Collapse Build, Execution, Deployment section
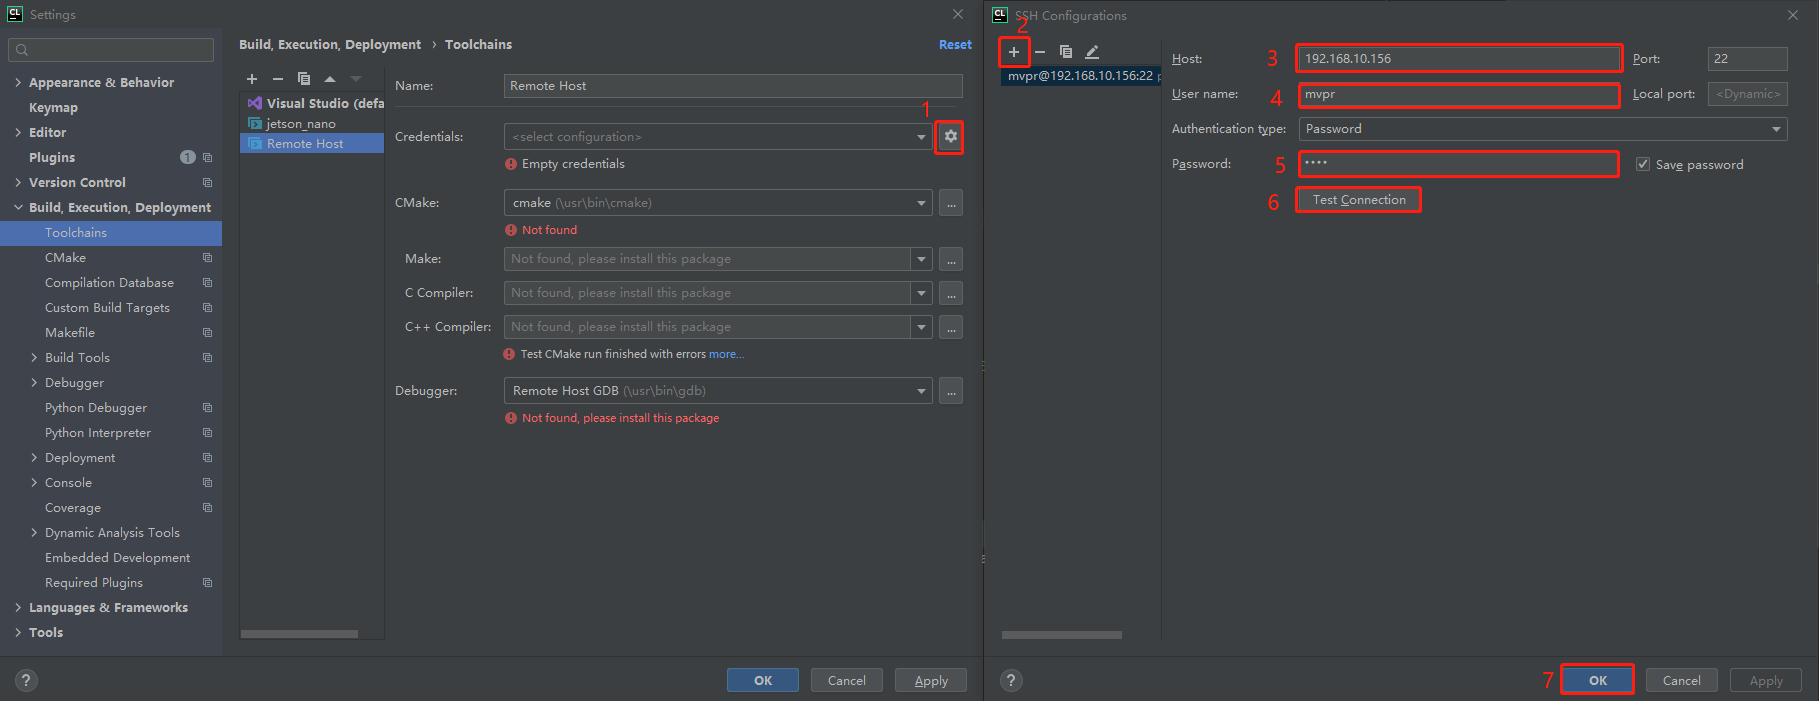 coord(18,207)
